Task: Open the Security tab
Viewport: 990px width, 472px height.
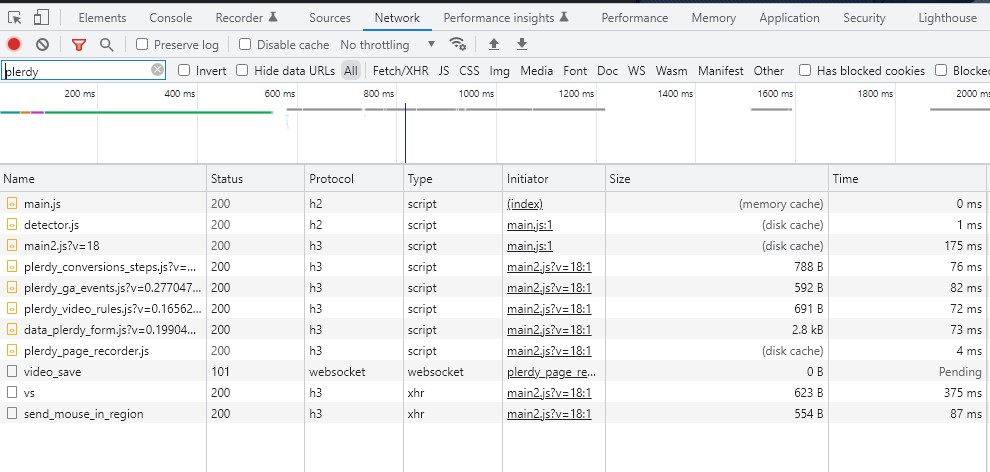Action: tap(864, 18)
